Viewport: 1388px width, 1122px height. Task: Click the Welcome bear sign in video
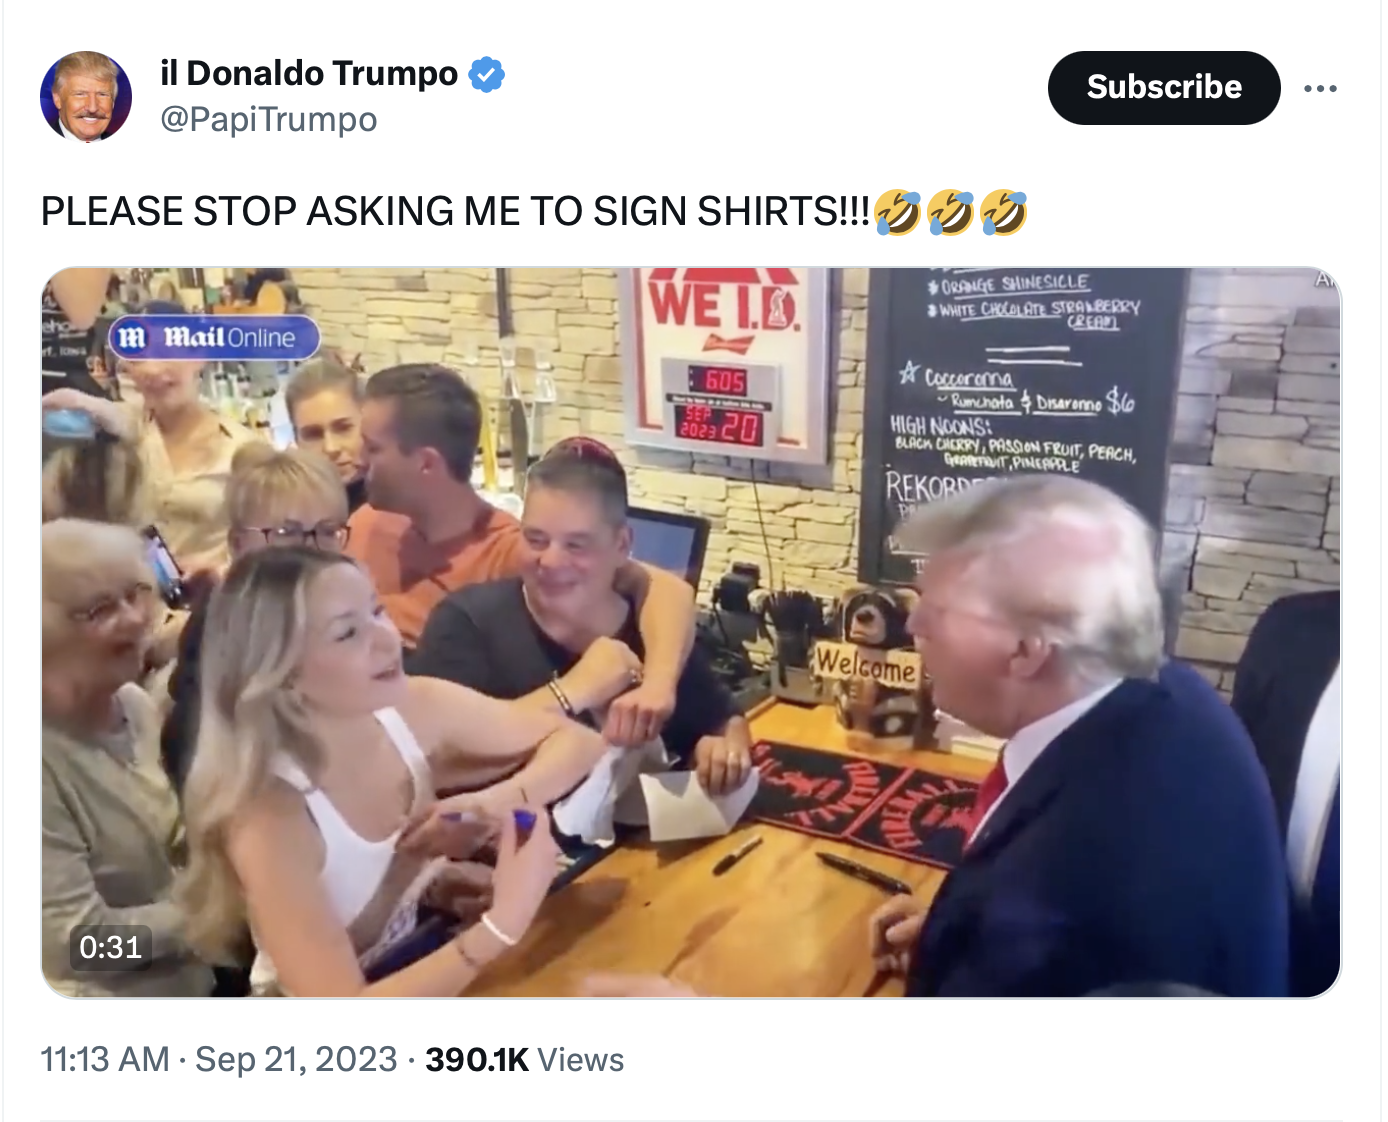click(866, 664)
